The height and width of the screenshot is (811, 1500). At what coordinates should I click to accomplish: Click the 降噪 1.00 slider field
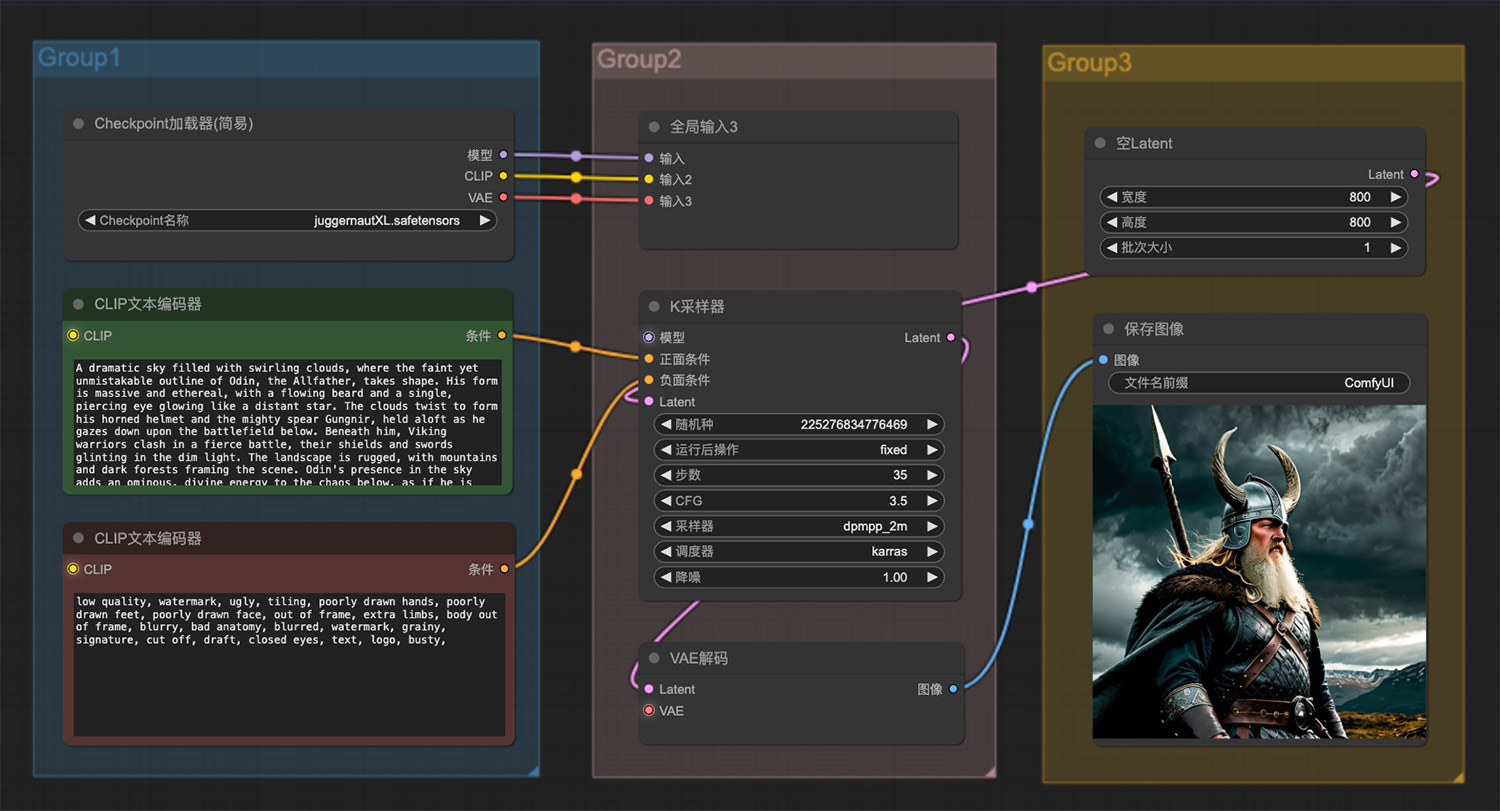click(799, 577)
